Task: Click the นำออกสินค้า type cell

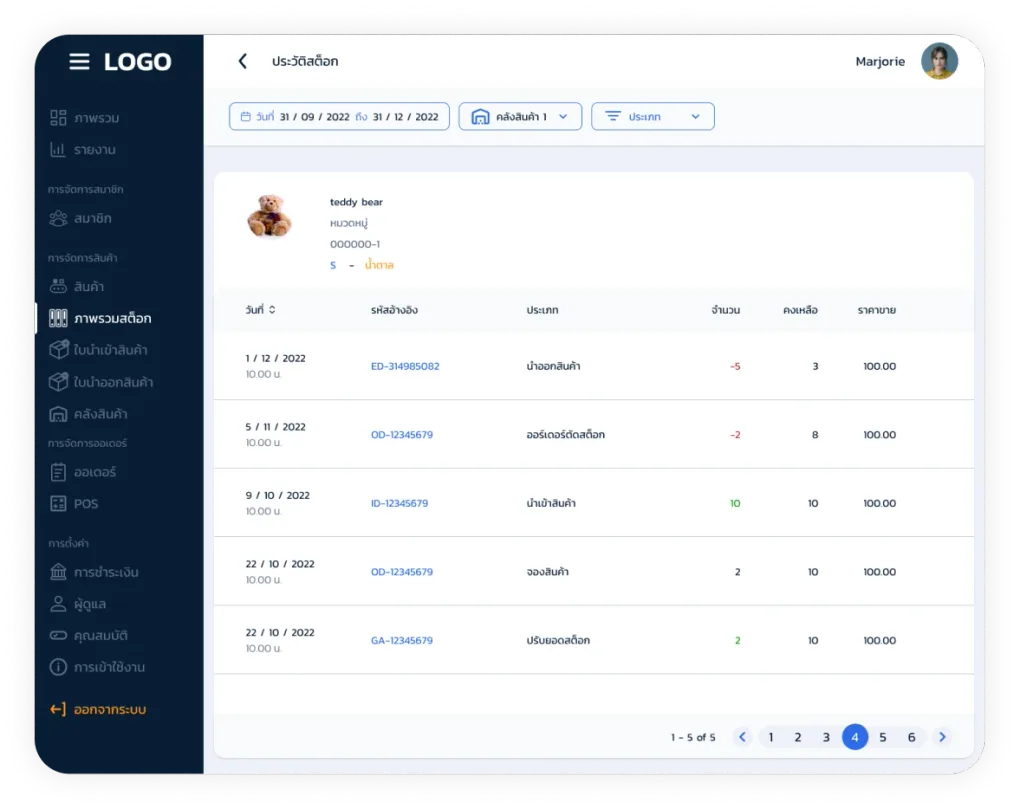Action: (553, 366)
